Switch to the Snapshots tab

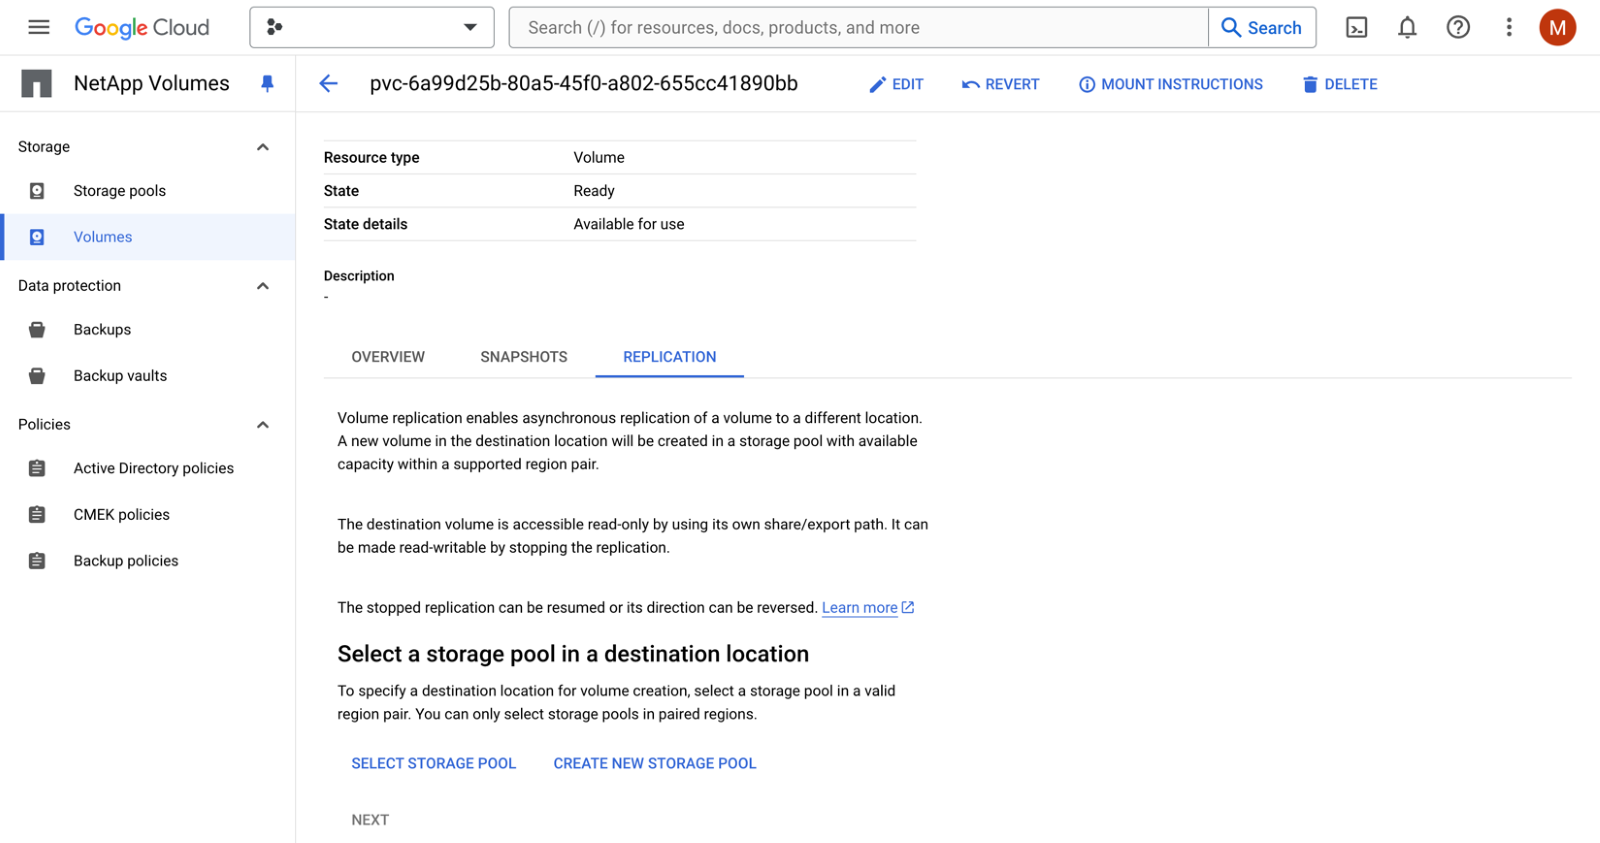click(523, 357)
